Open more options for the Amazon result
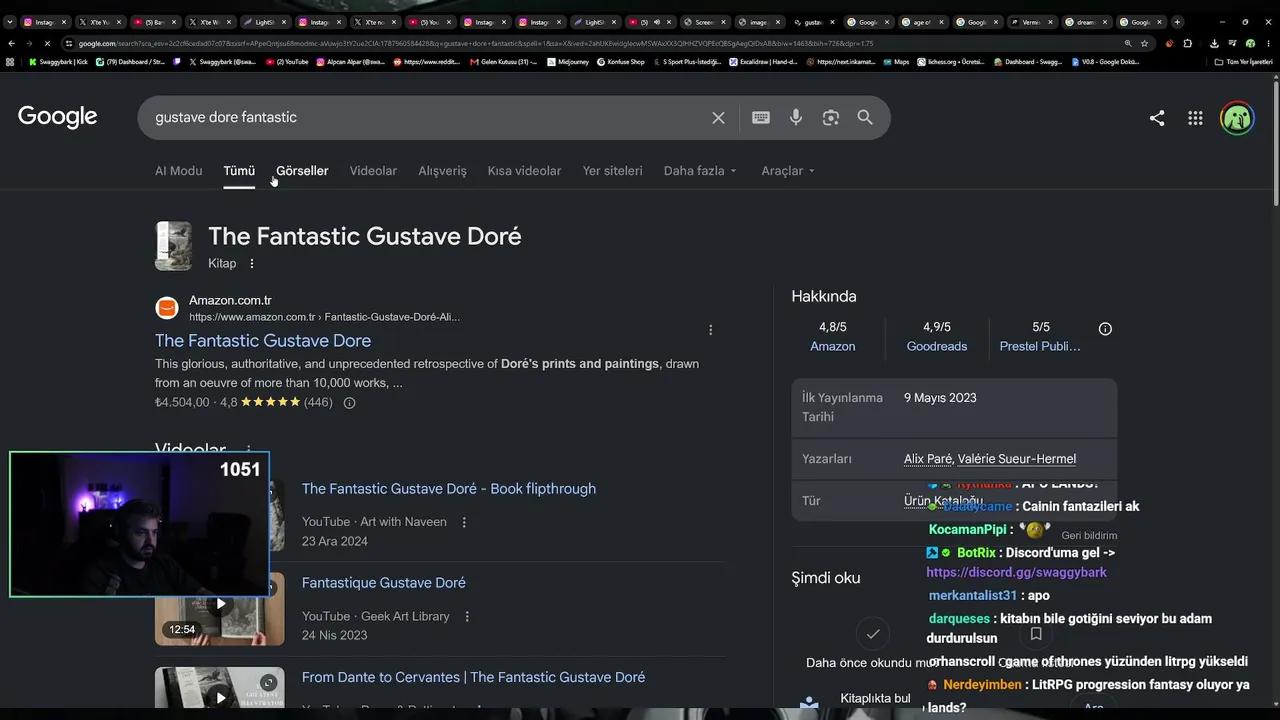 click(711, 330)
